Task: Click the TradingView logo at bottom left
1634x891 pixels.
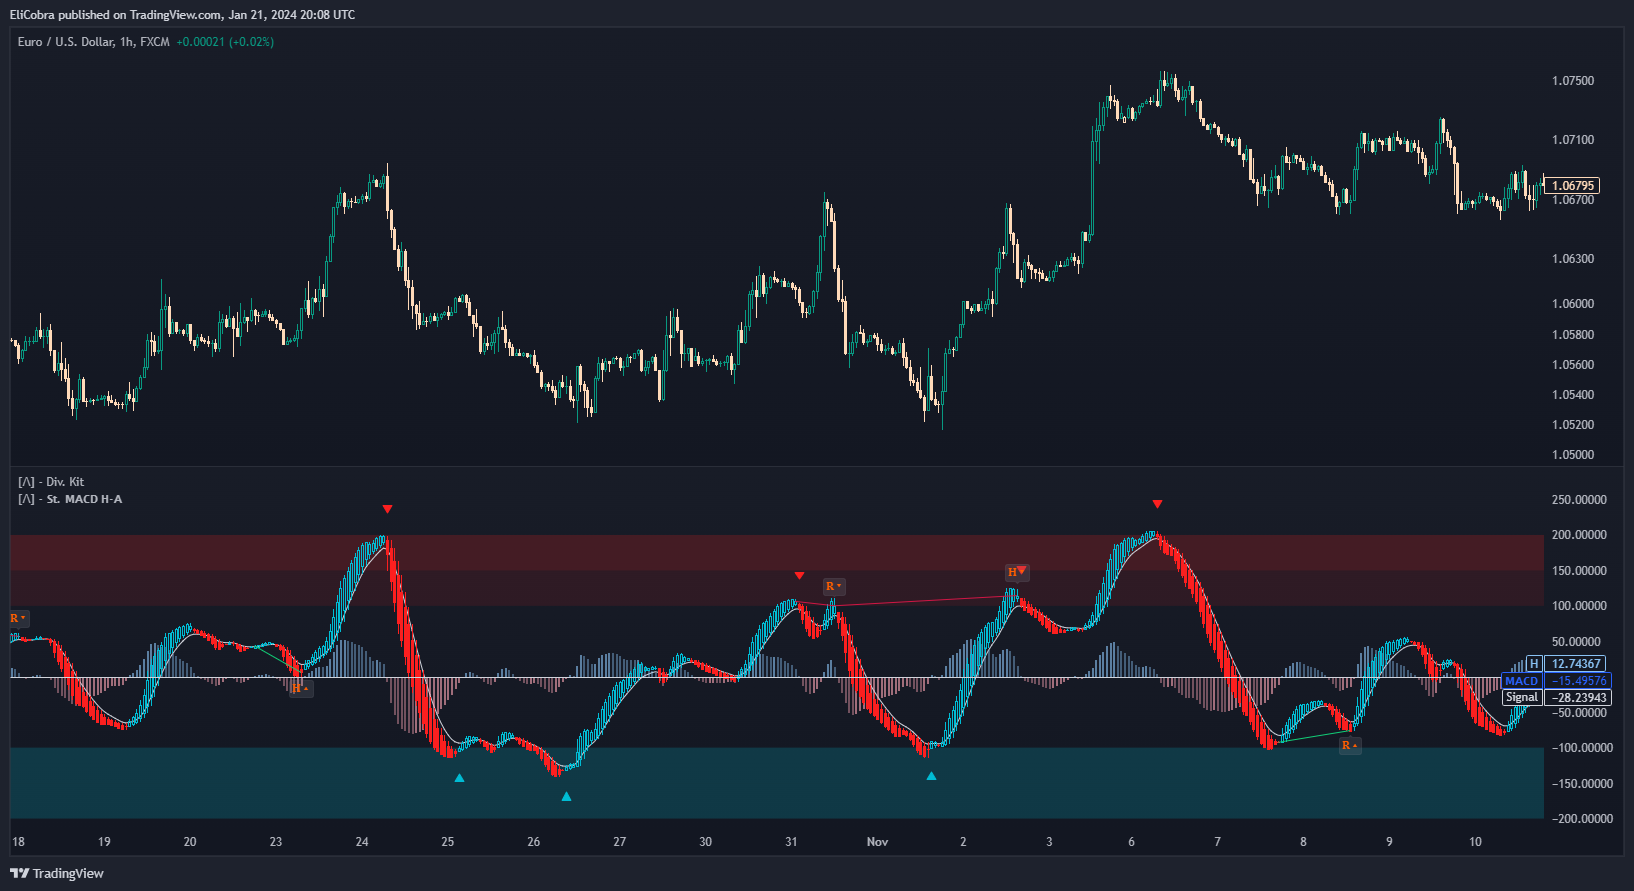Action: (x=57, y=873)
